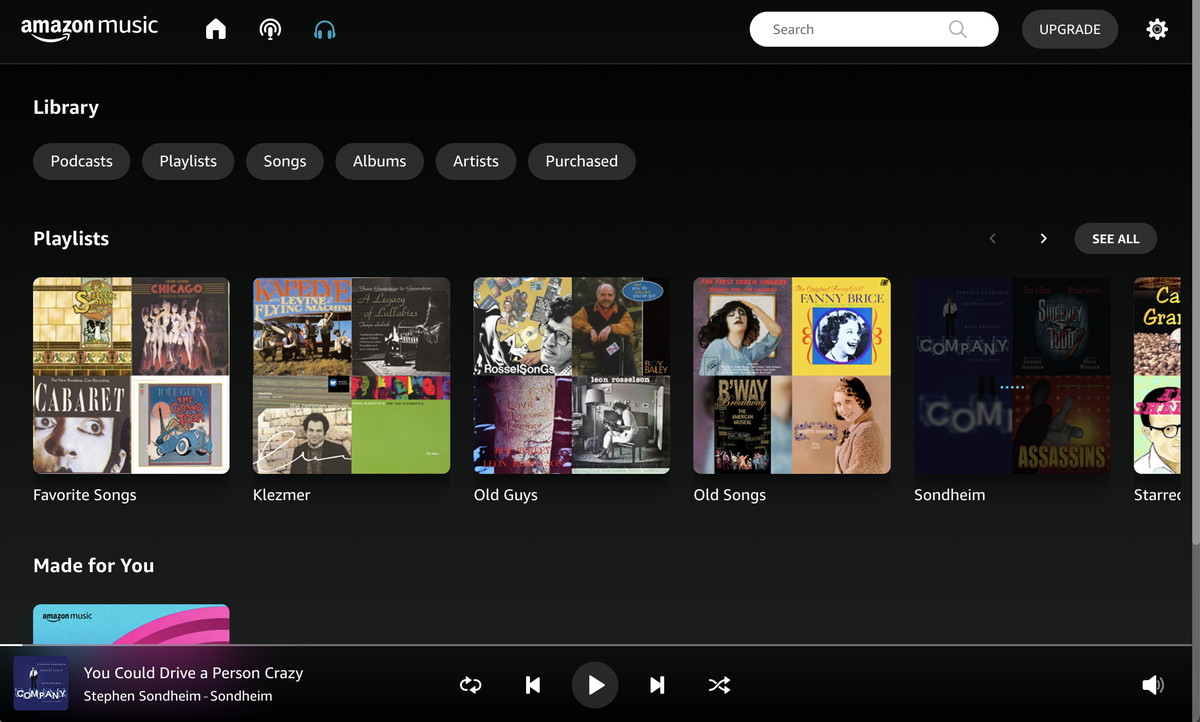Open the Favorite Songs playlist cover

[131, 375]
